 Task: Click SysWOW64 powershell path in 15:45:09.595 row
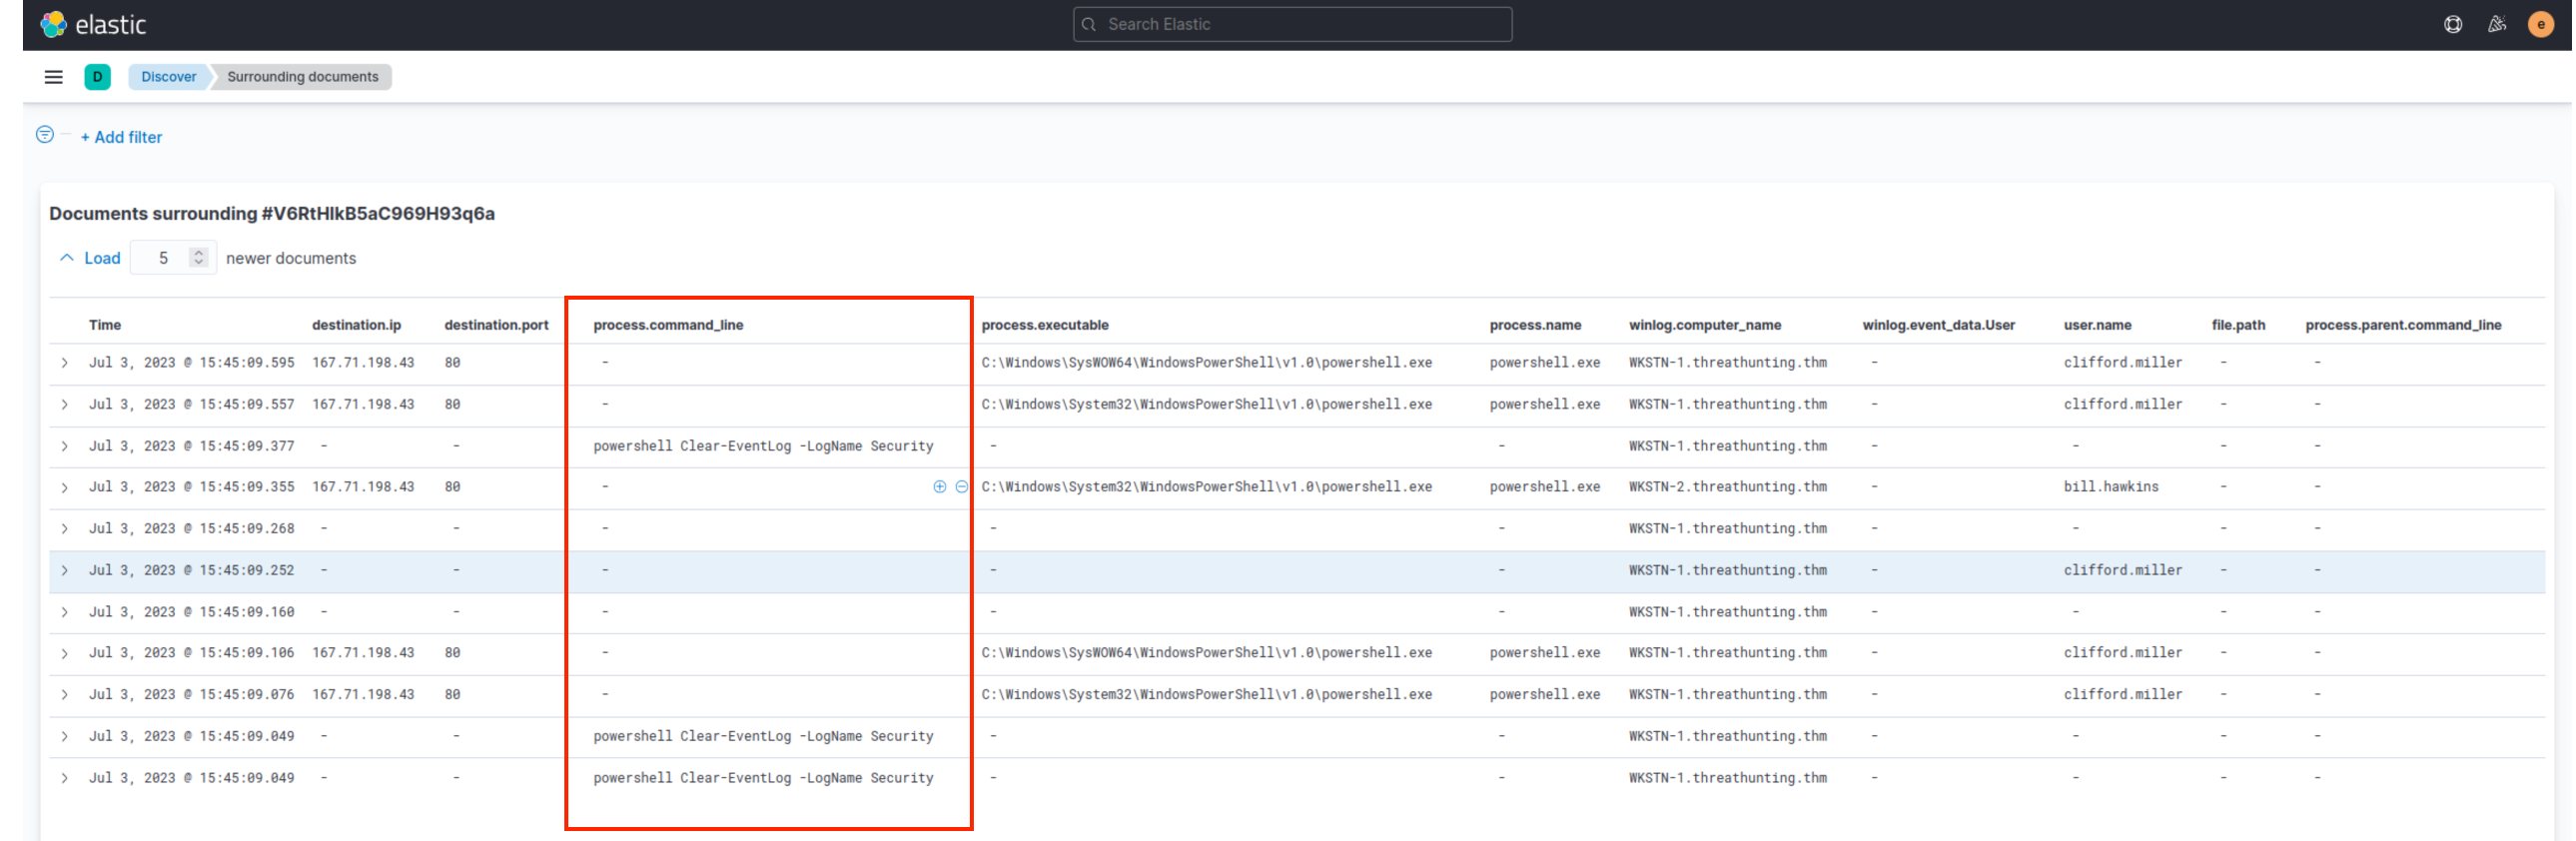[1206, 363]
